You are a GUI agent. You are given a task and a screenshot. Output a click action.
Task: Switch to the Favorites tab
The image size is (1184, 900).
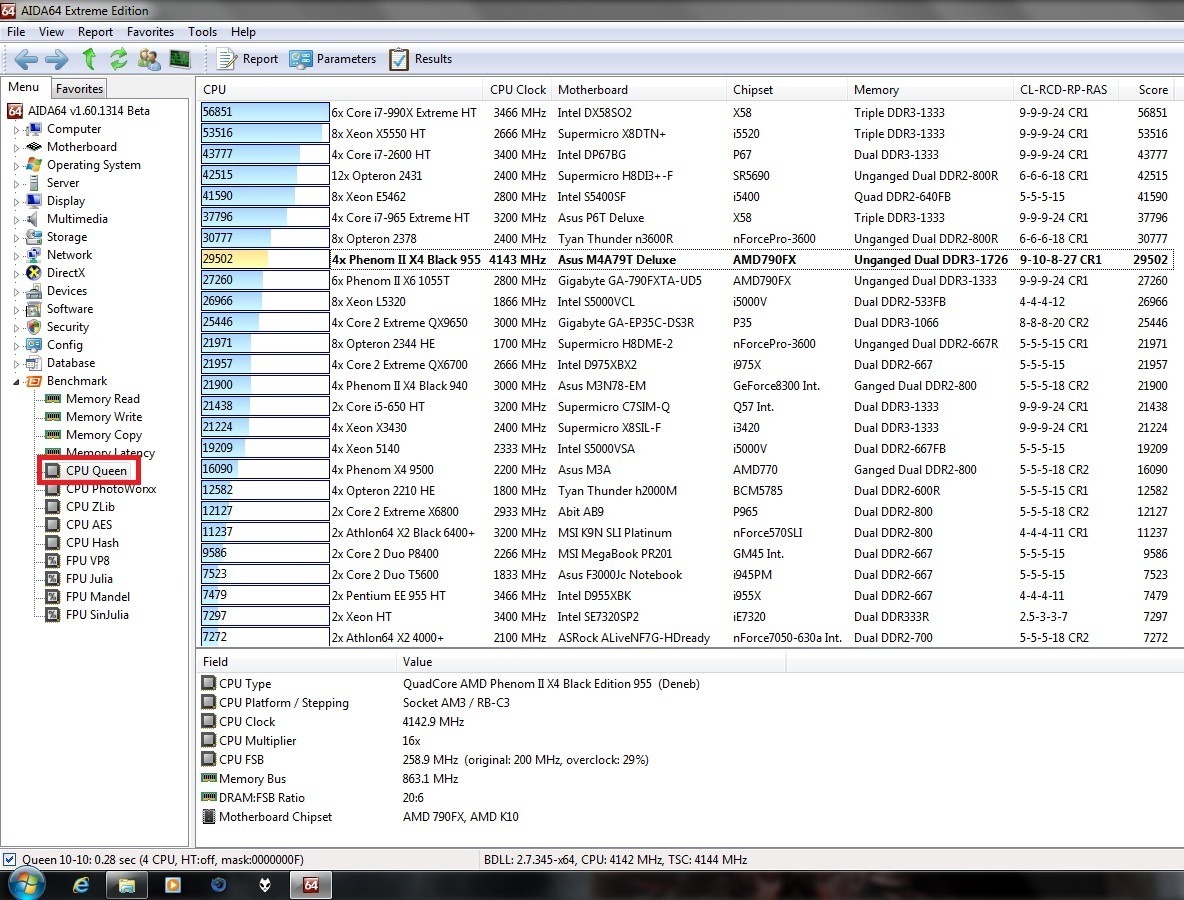point(79,88)
